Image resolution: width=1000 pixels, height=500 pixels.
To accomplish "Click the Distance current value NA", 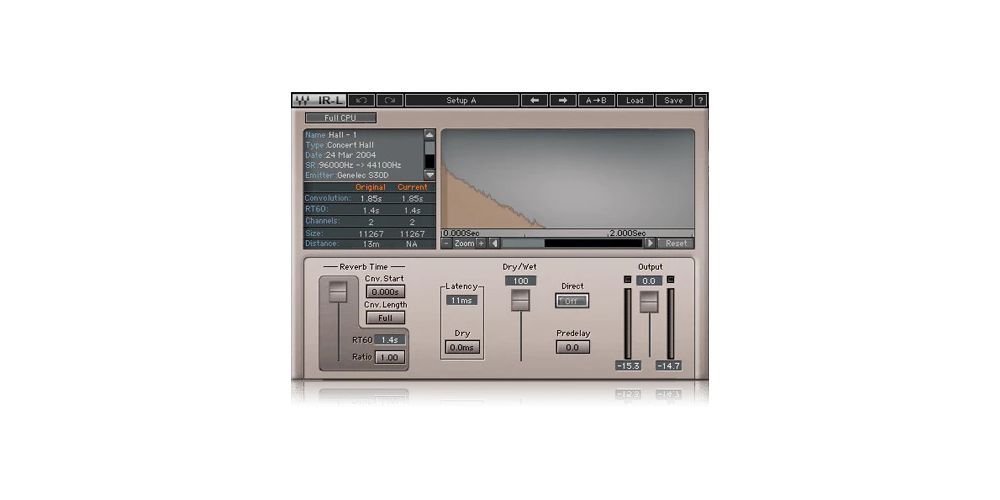I will point(412,244).
